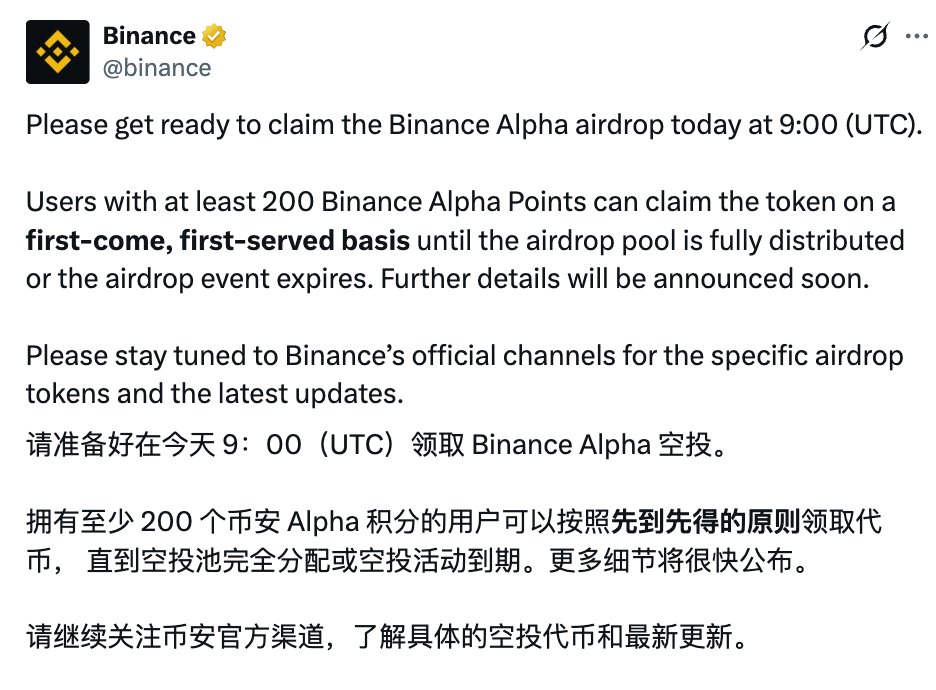Click the 'Please stay tuned to Binance's official channels' line
936x690 pixels.
pyautogui.click(x=465, y=356)
